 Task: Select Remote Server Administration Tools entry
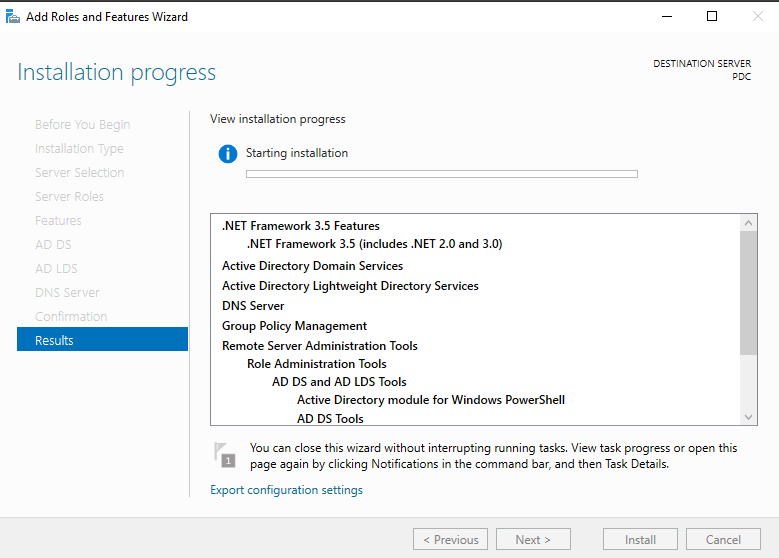coord(319,346)
